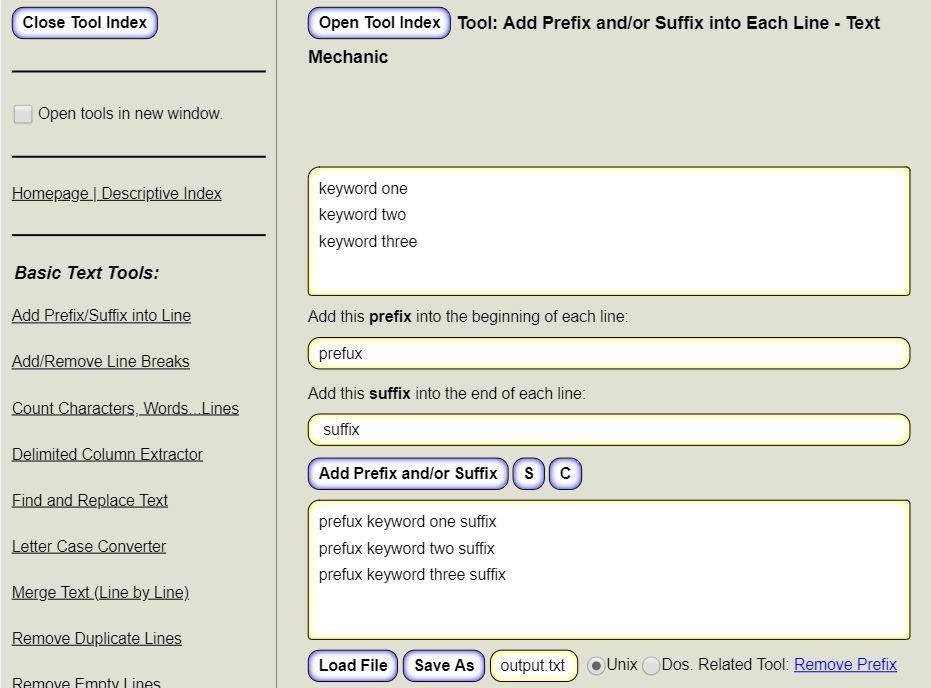The width and height of the screenshot is (931, 688).
Task: Click the C button beside Add Prefix
Action: tap(565, 474)
